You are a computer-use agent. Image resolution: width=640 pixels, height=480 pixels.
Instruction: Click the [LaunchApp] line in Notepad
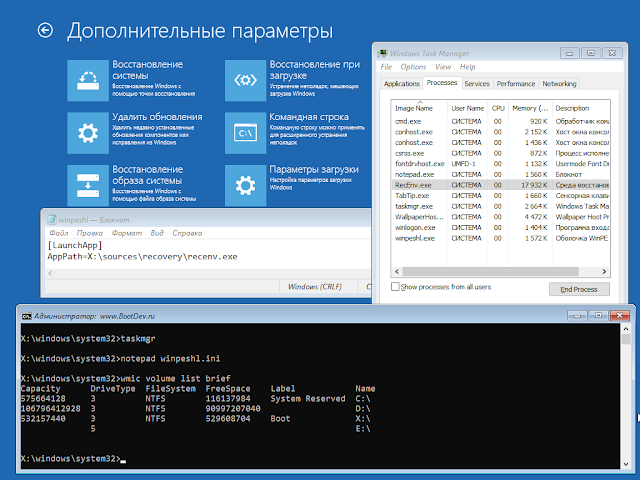click(x=75, y=245)
